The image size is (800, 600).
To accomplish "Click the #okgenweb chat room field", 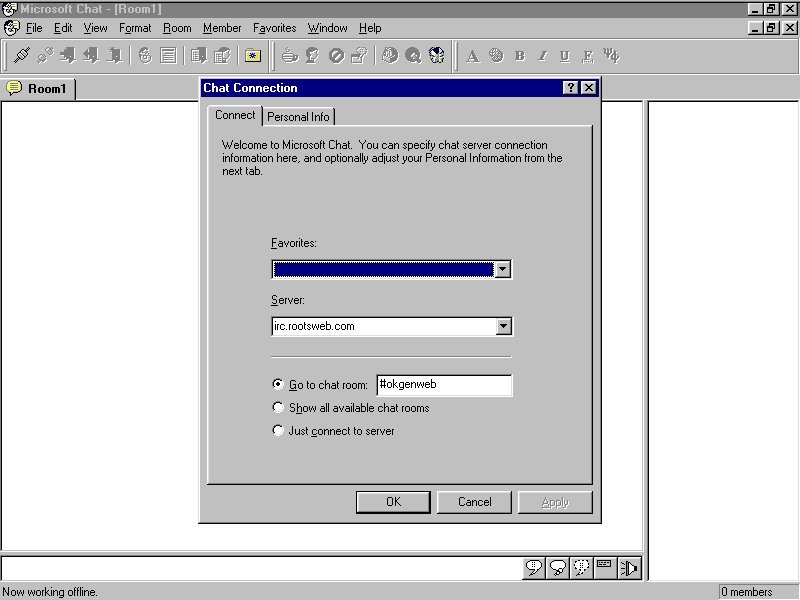I will click(444, 385).
